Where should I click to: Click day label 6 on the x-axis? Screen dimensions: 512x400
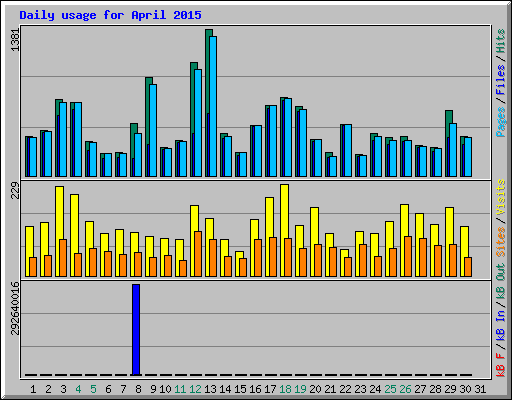click(108, 389)
